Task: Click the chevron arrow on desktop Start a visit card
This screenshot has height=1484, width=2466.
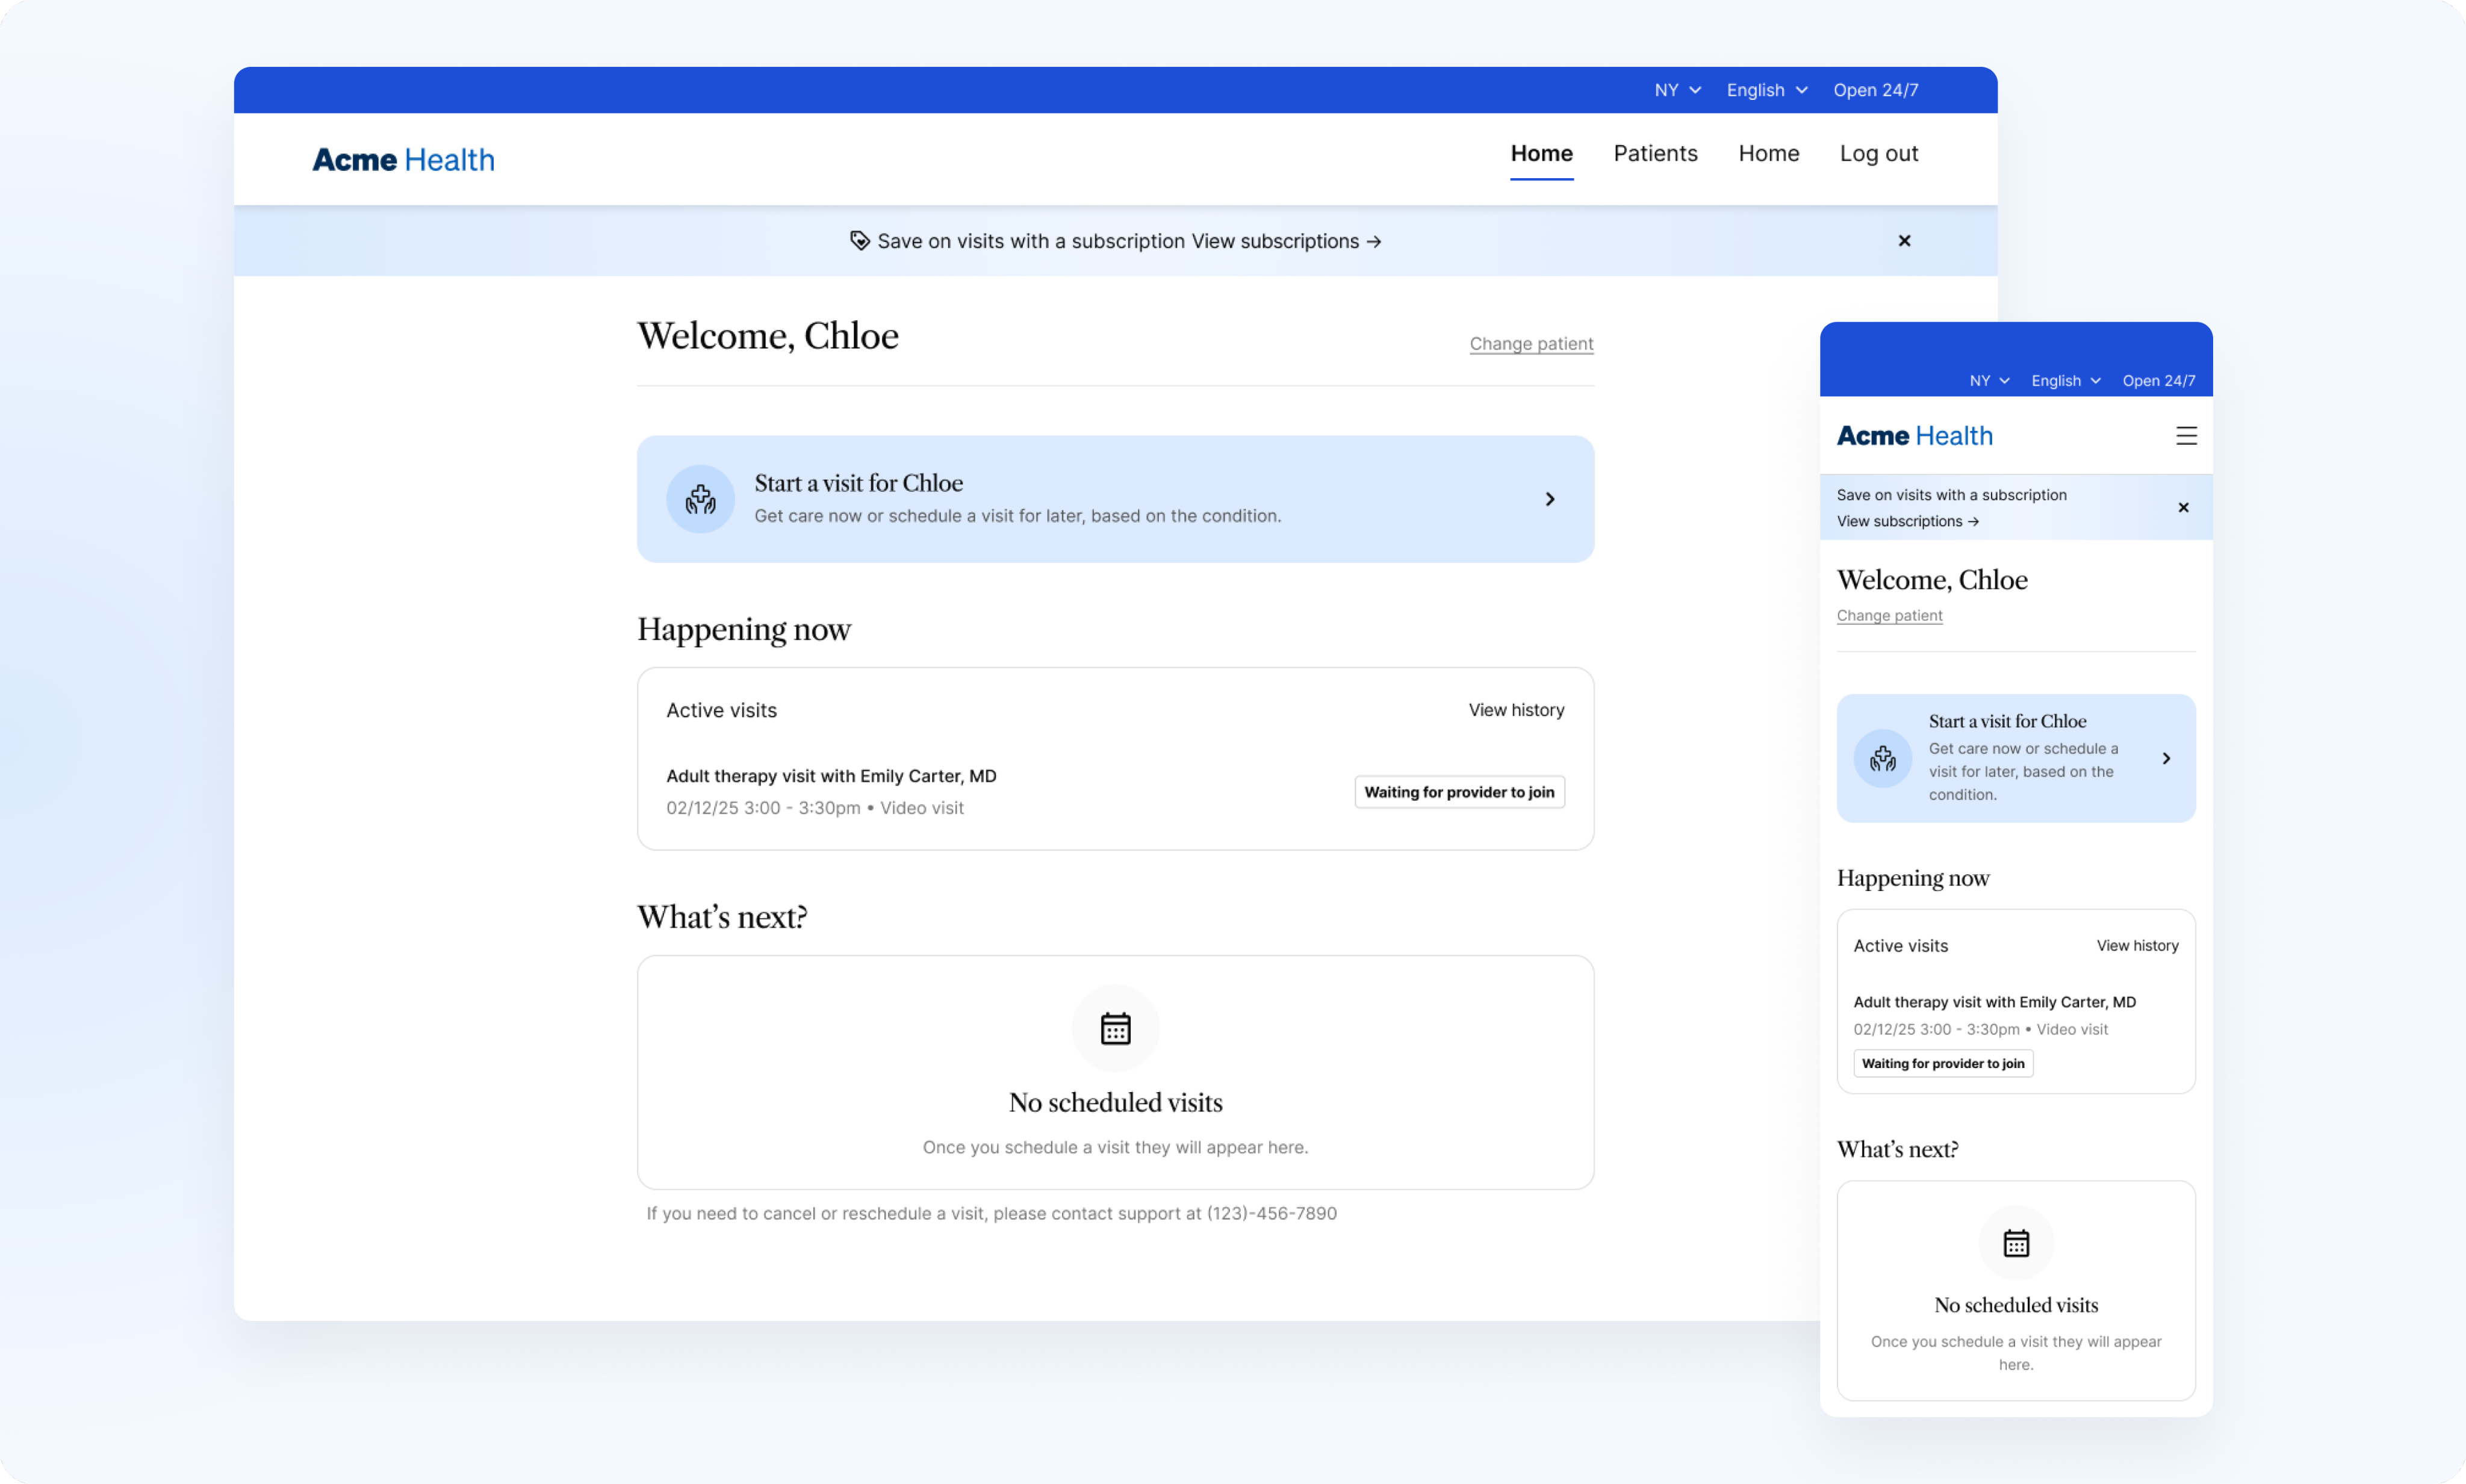Action: (x=1550, y=499)
